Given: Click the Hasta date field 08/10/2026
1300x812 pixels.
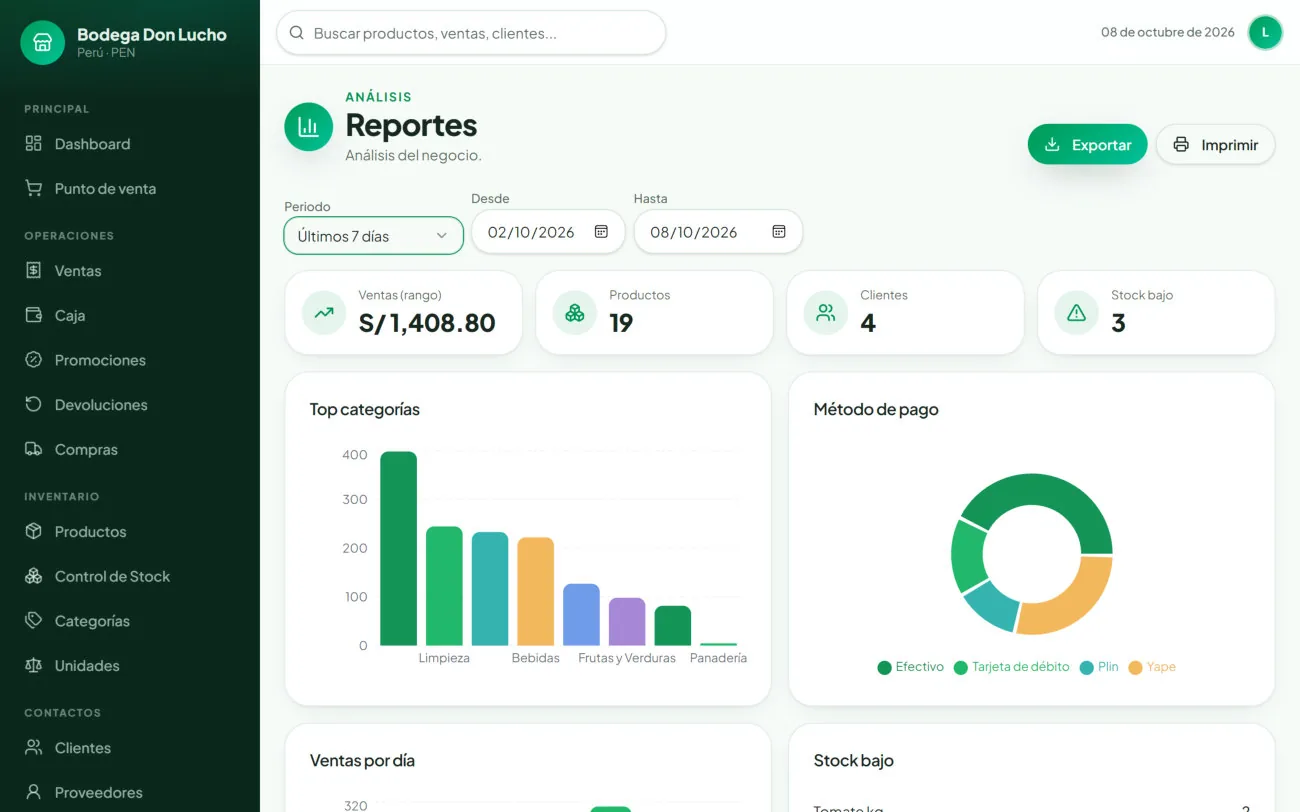Looking at the screenshot, I should [718, 232].
